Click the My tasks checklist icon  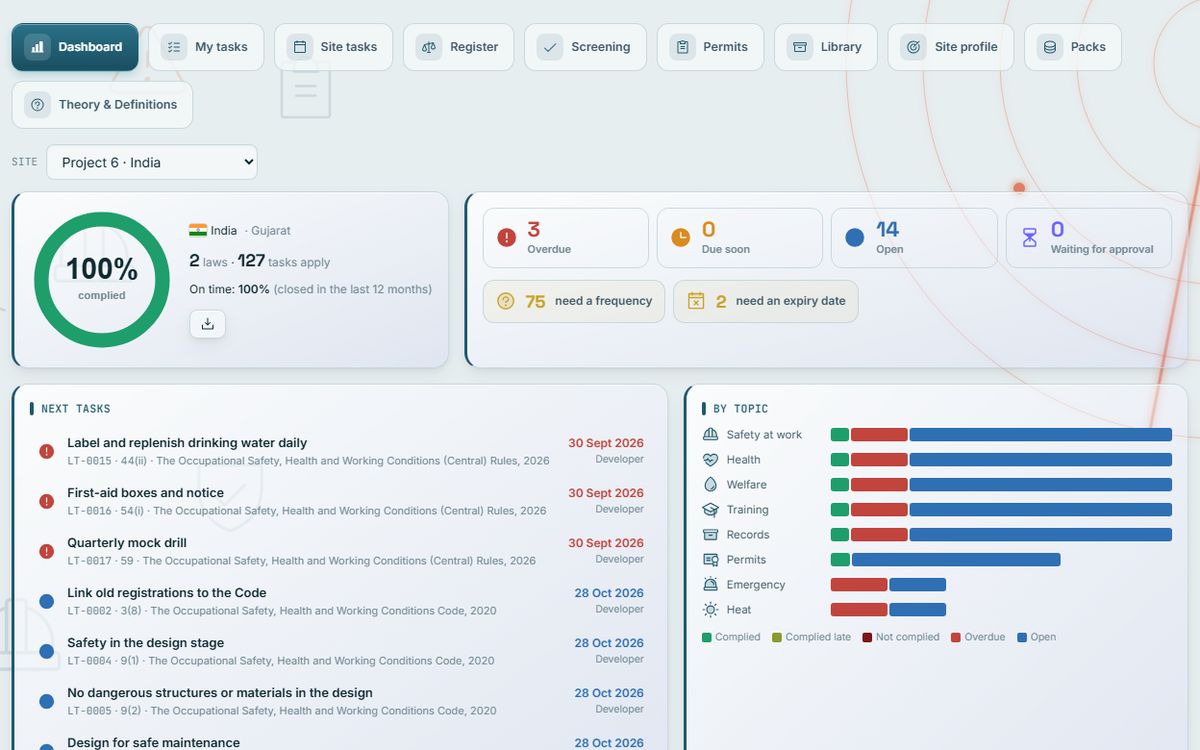click(x=174, y=47)
